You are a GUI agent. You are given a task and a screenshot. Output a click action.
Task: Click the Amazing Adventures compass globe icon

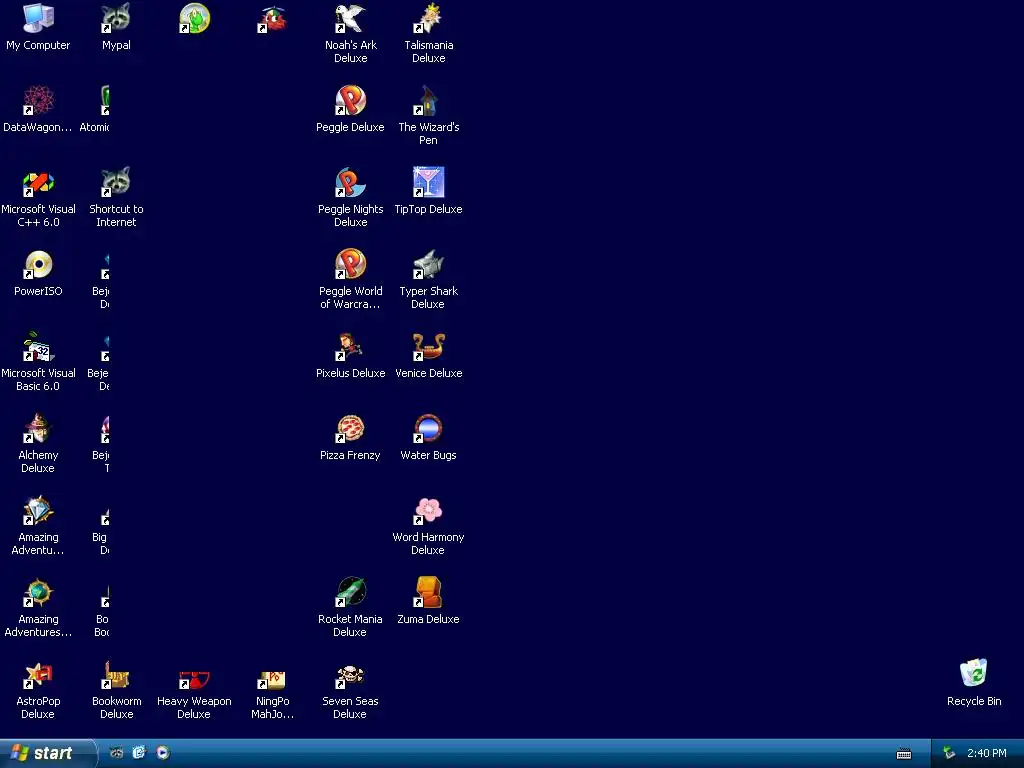[38, 593]
